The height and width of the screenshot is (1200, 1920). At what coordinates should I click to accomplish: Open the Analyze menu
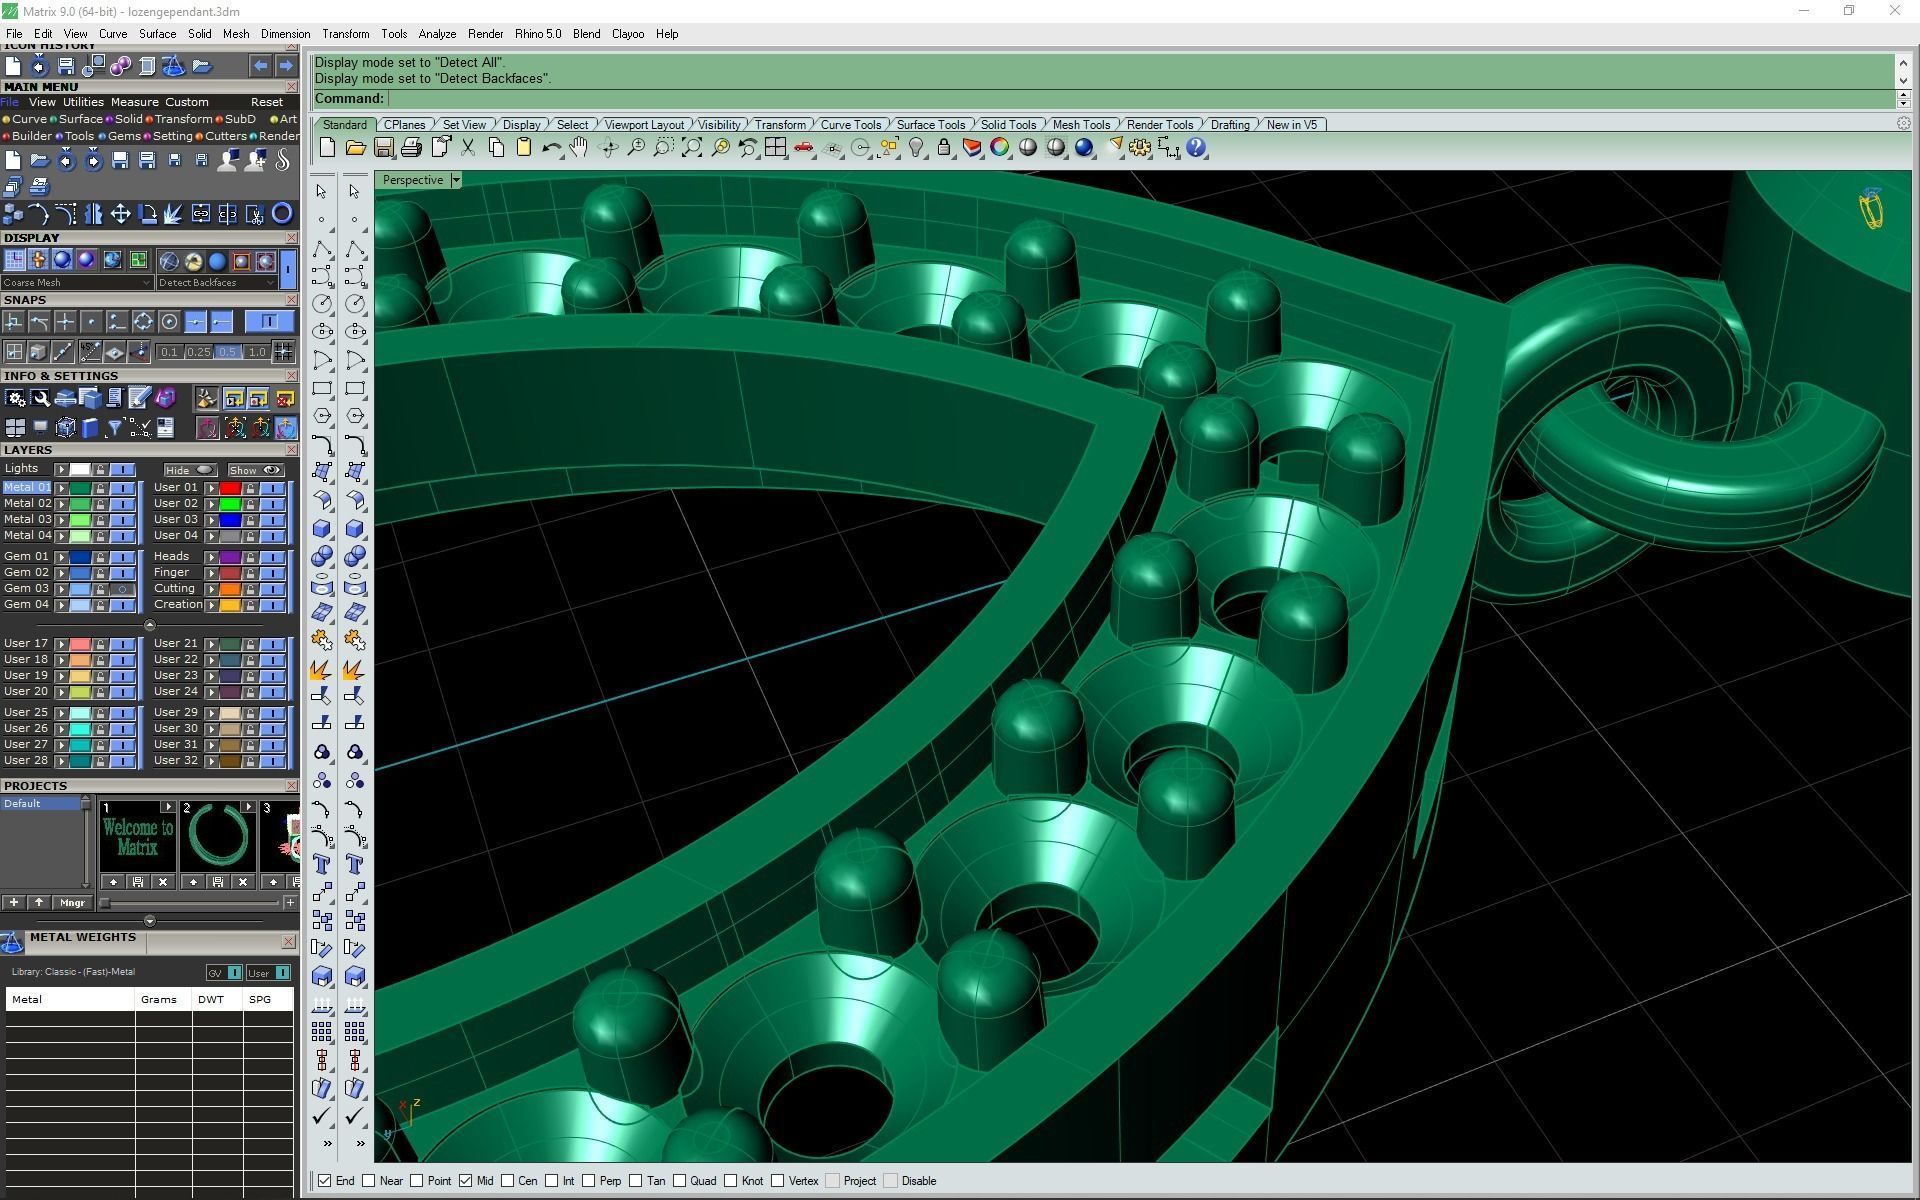coord(437,34)
